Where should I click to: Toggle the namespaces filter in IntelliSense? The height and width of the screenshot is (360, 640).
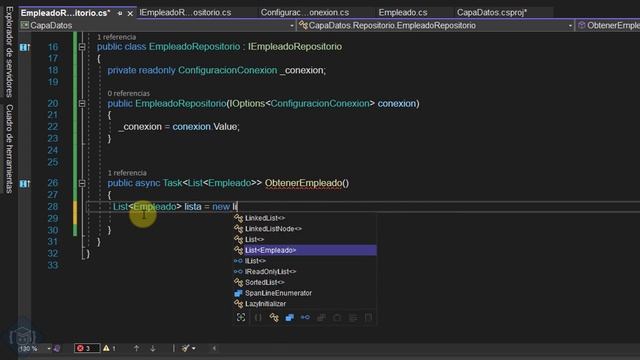[258, 318]
